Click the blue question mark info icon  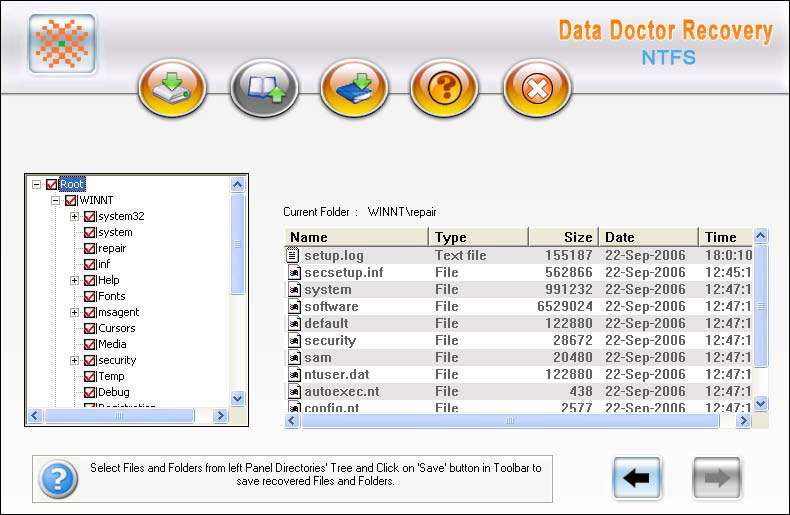coord(58,479)
